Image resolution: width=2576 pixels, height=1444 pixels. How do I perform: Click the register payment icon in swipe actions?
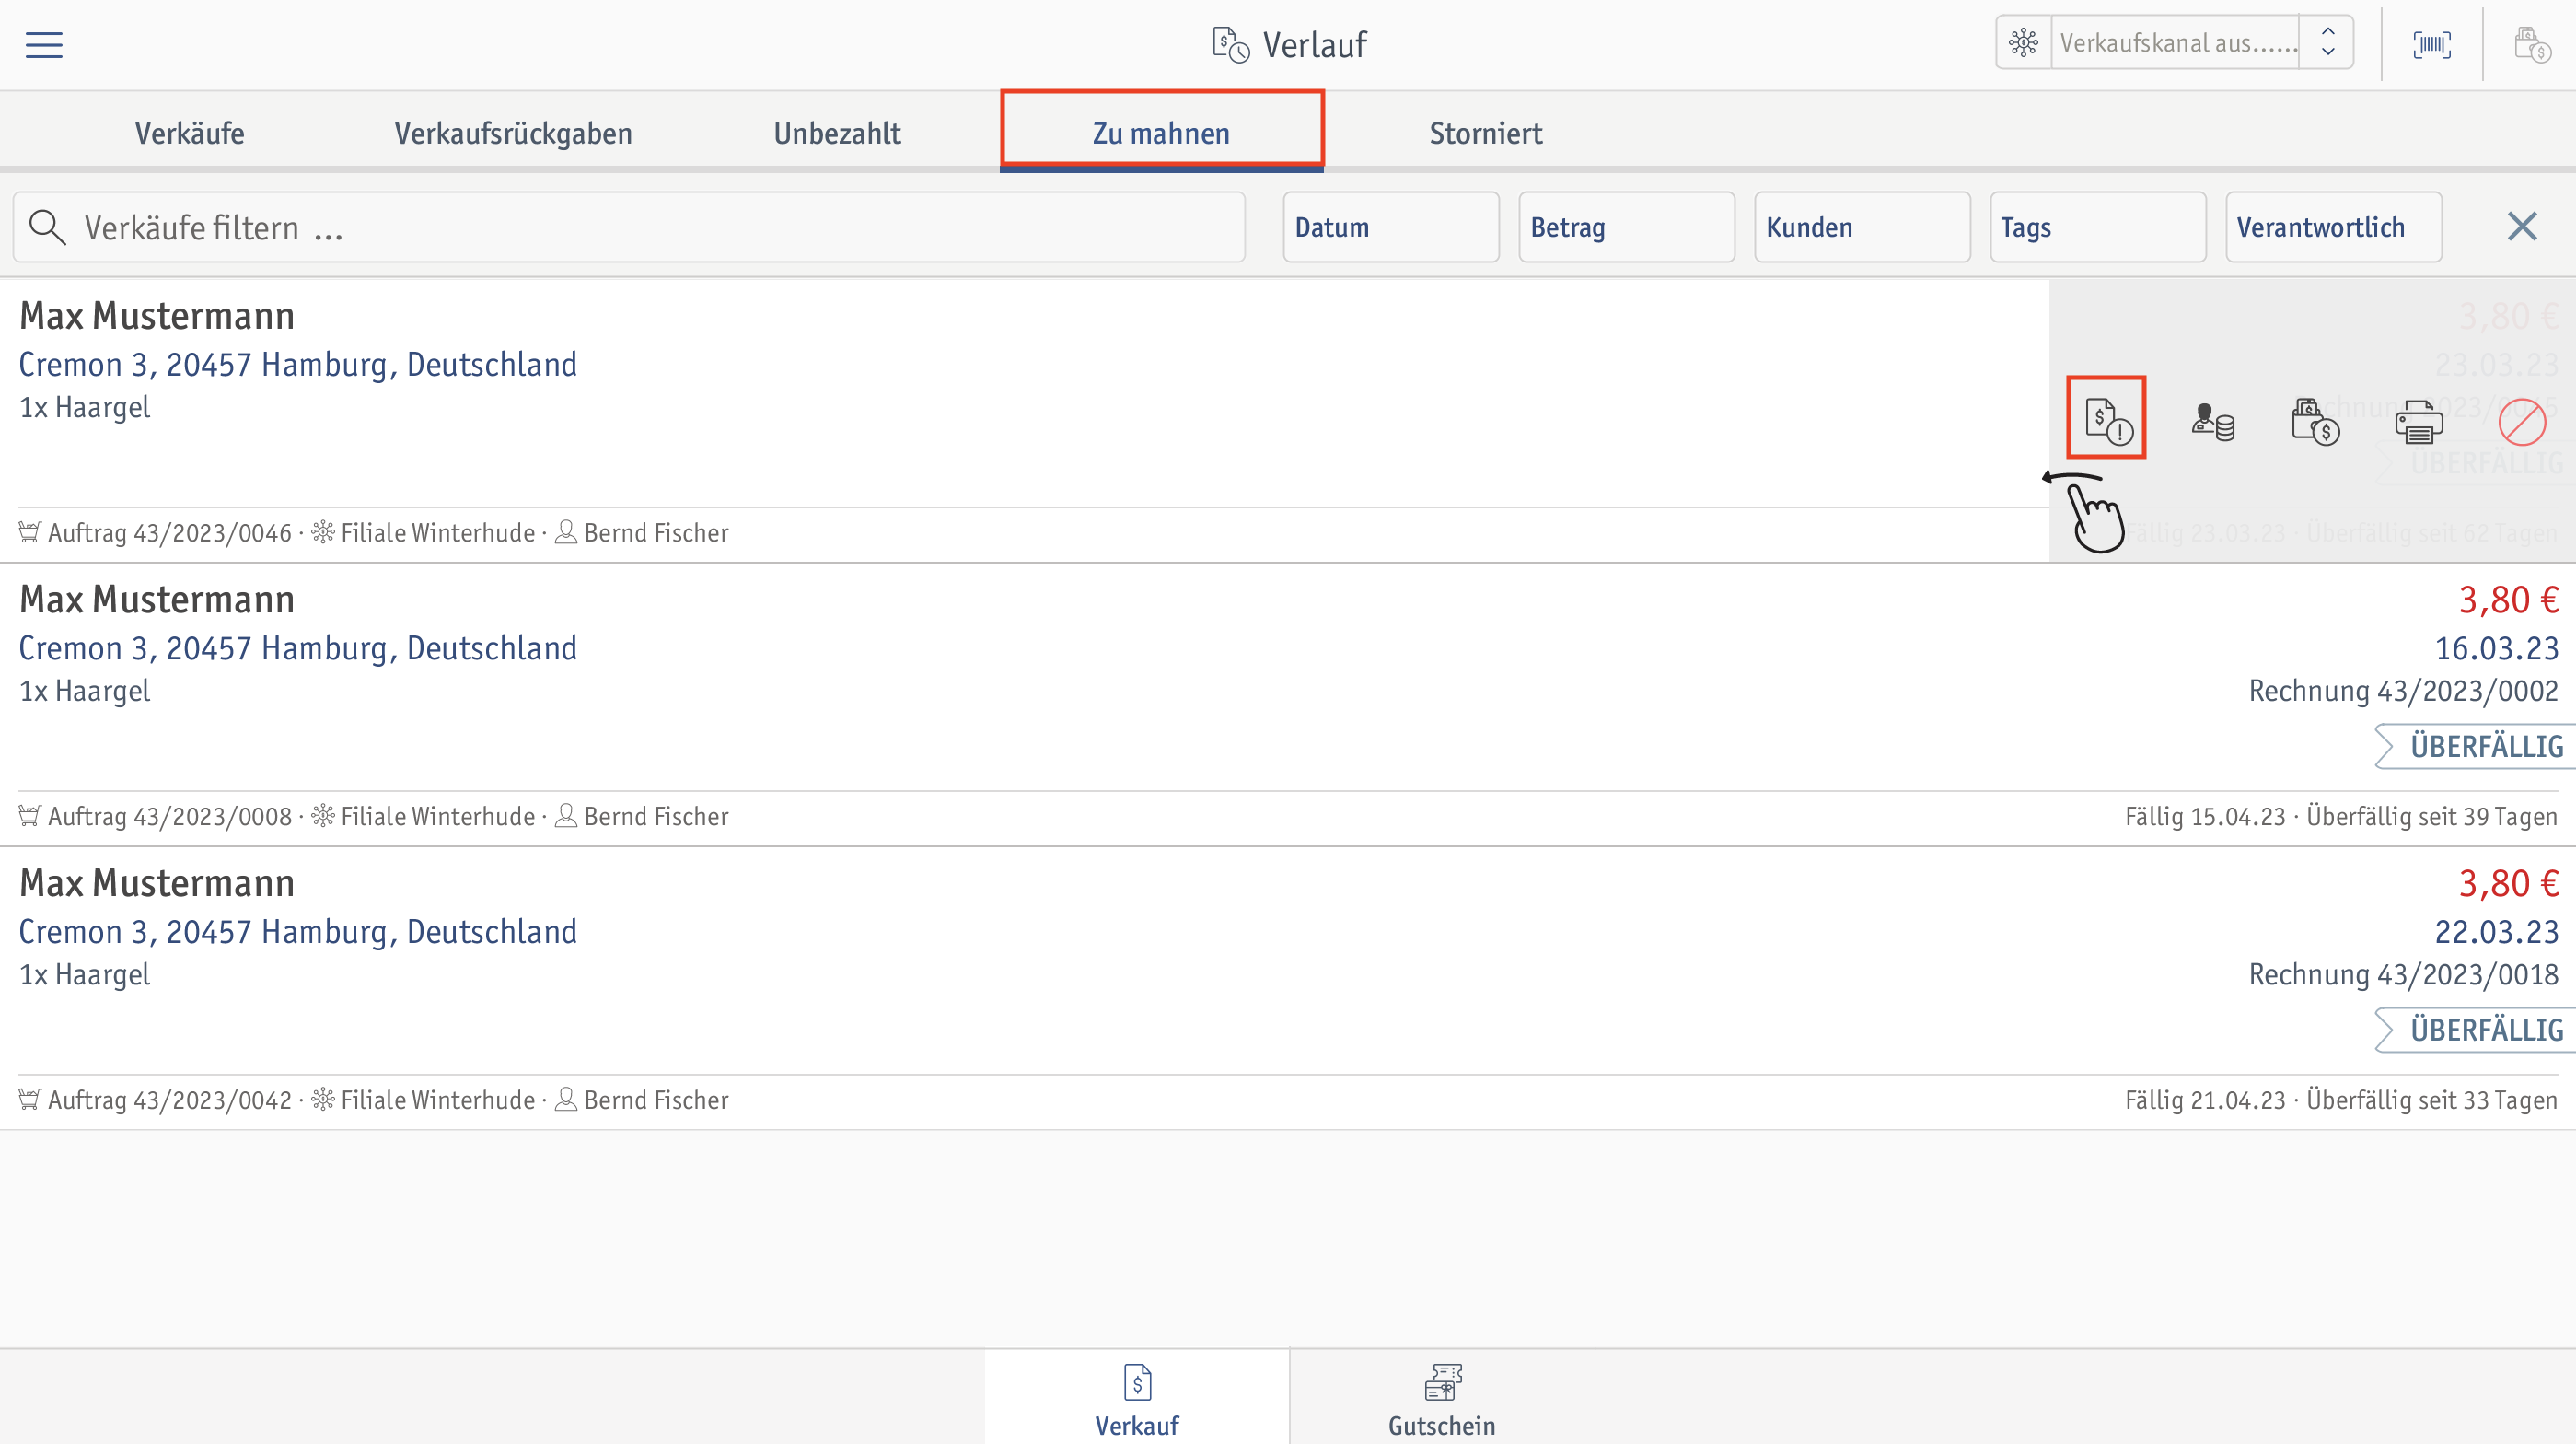[2315, 422]
